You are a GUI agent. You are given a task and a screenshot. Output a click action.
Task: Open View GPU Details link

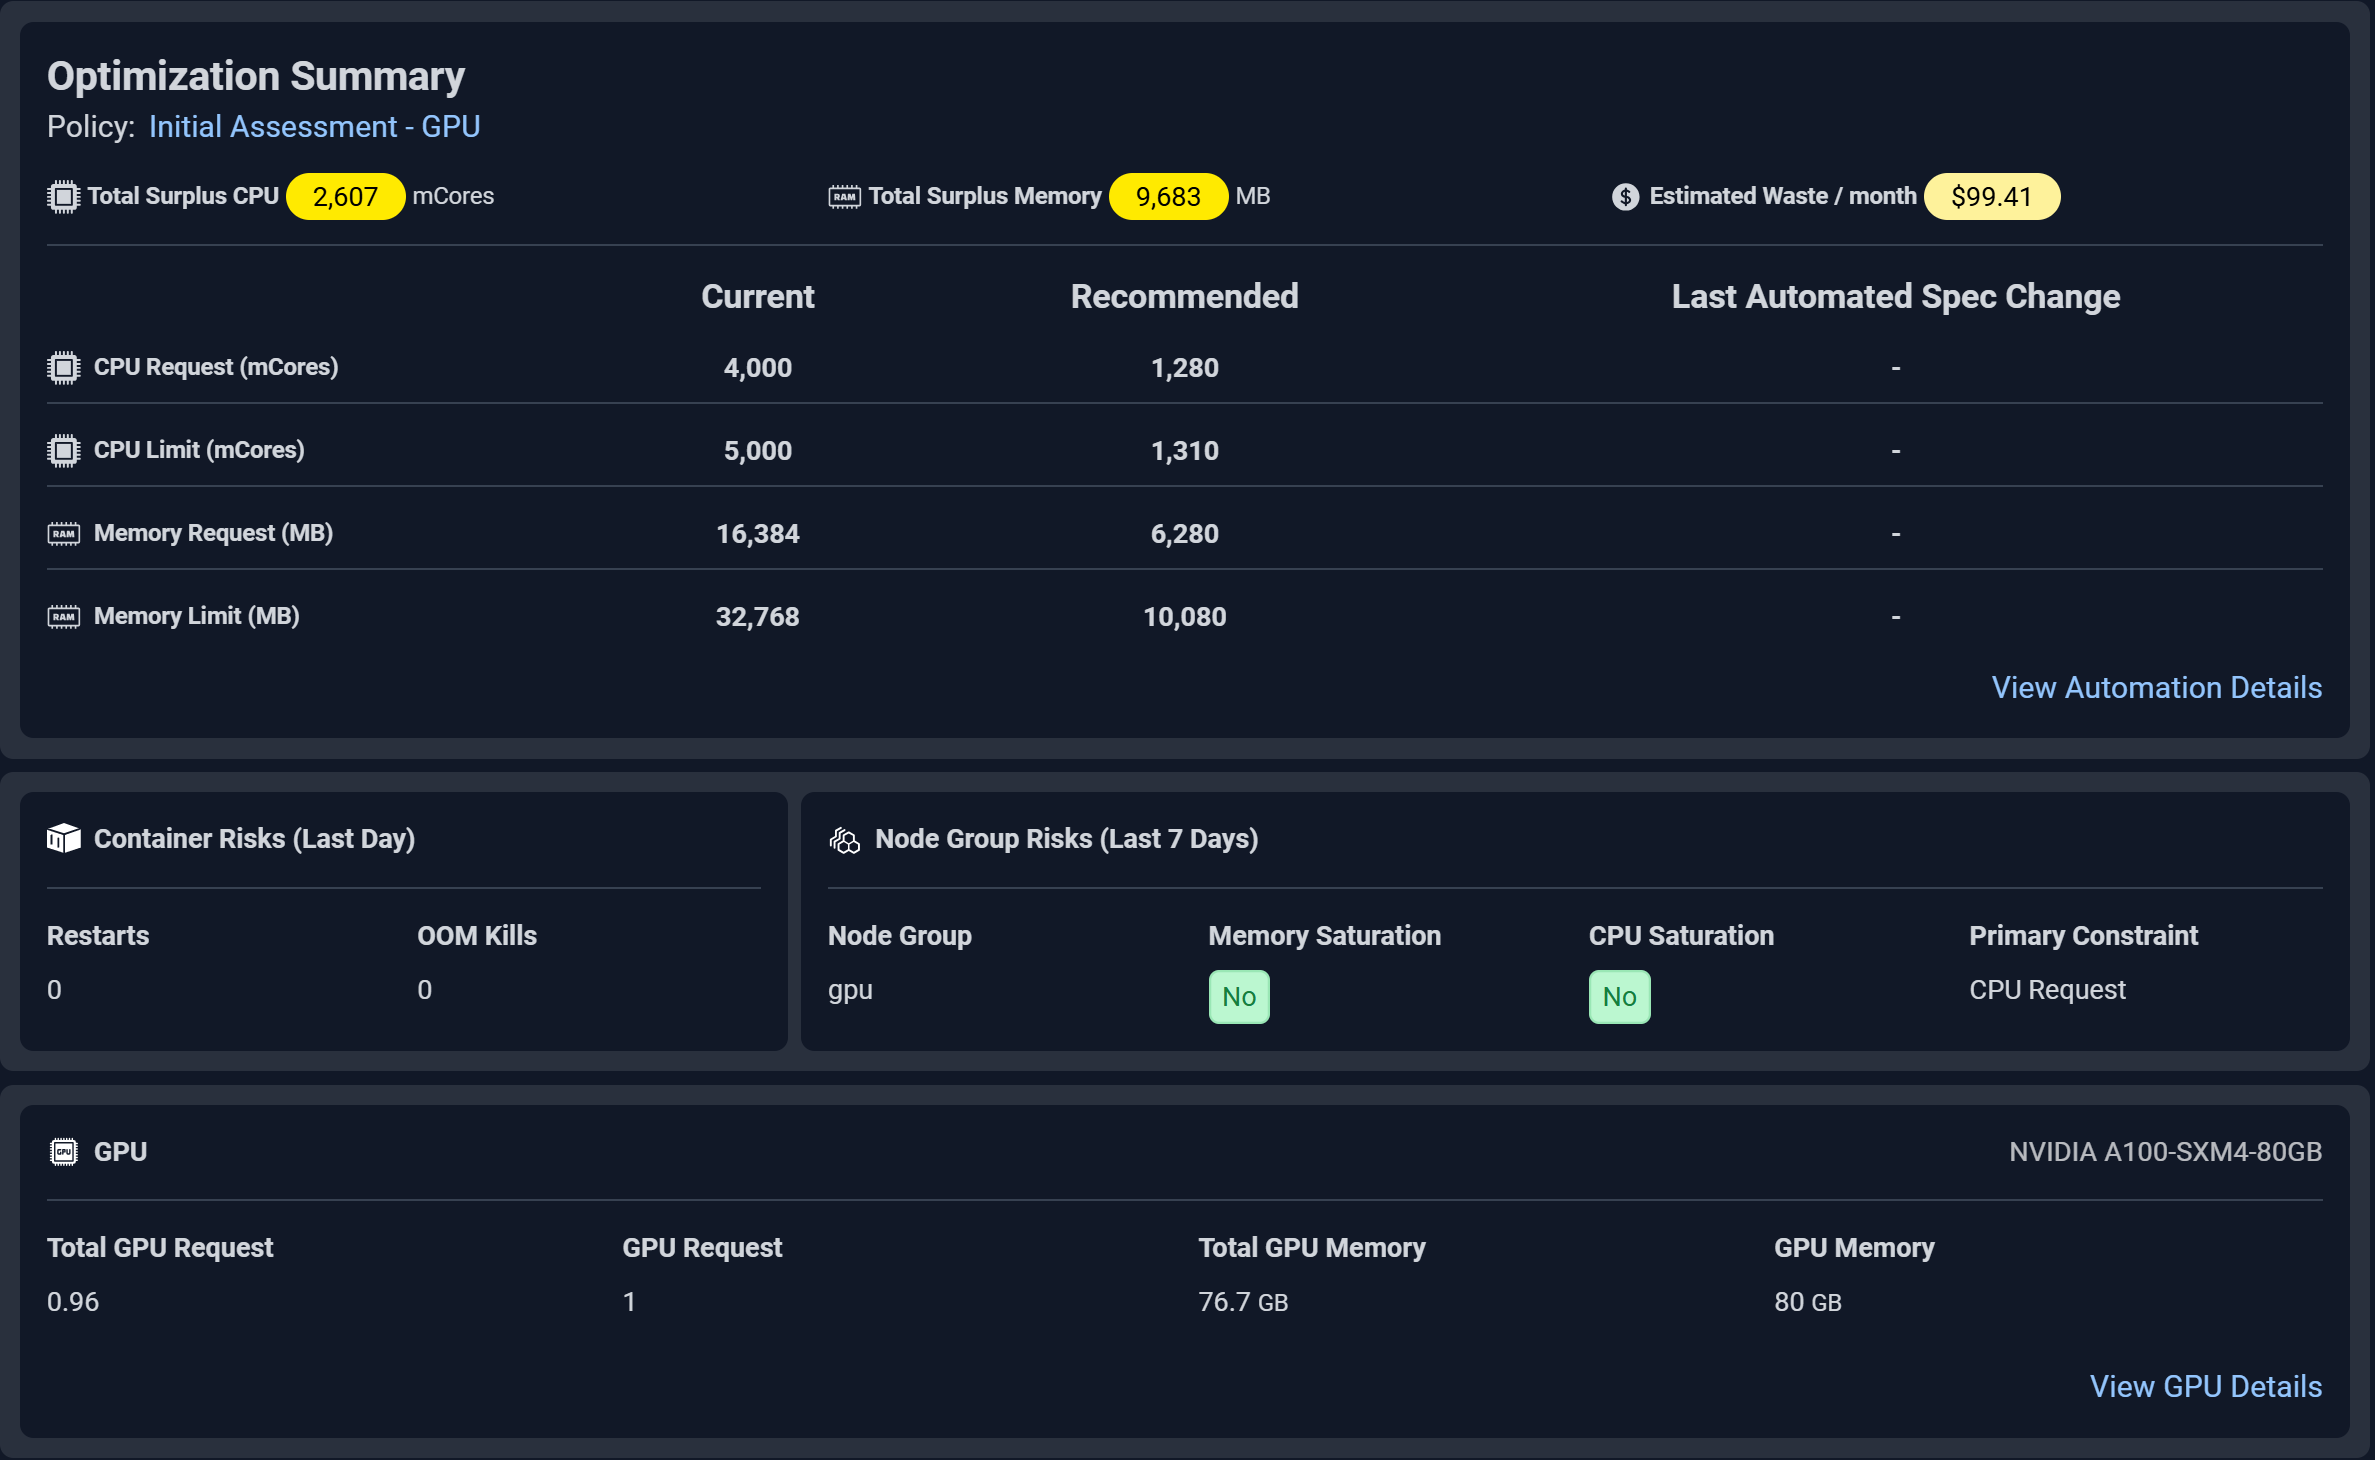click(x=2205, y=1386)
